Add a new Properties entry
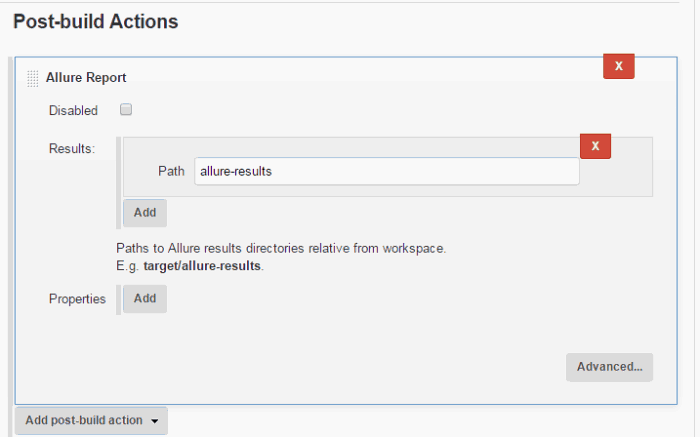700x437 pixels. 145,298
